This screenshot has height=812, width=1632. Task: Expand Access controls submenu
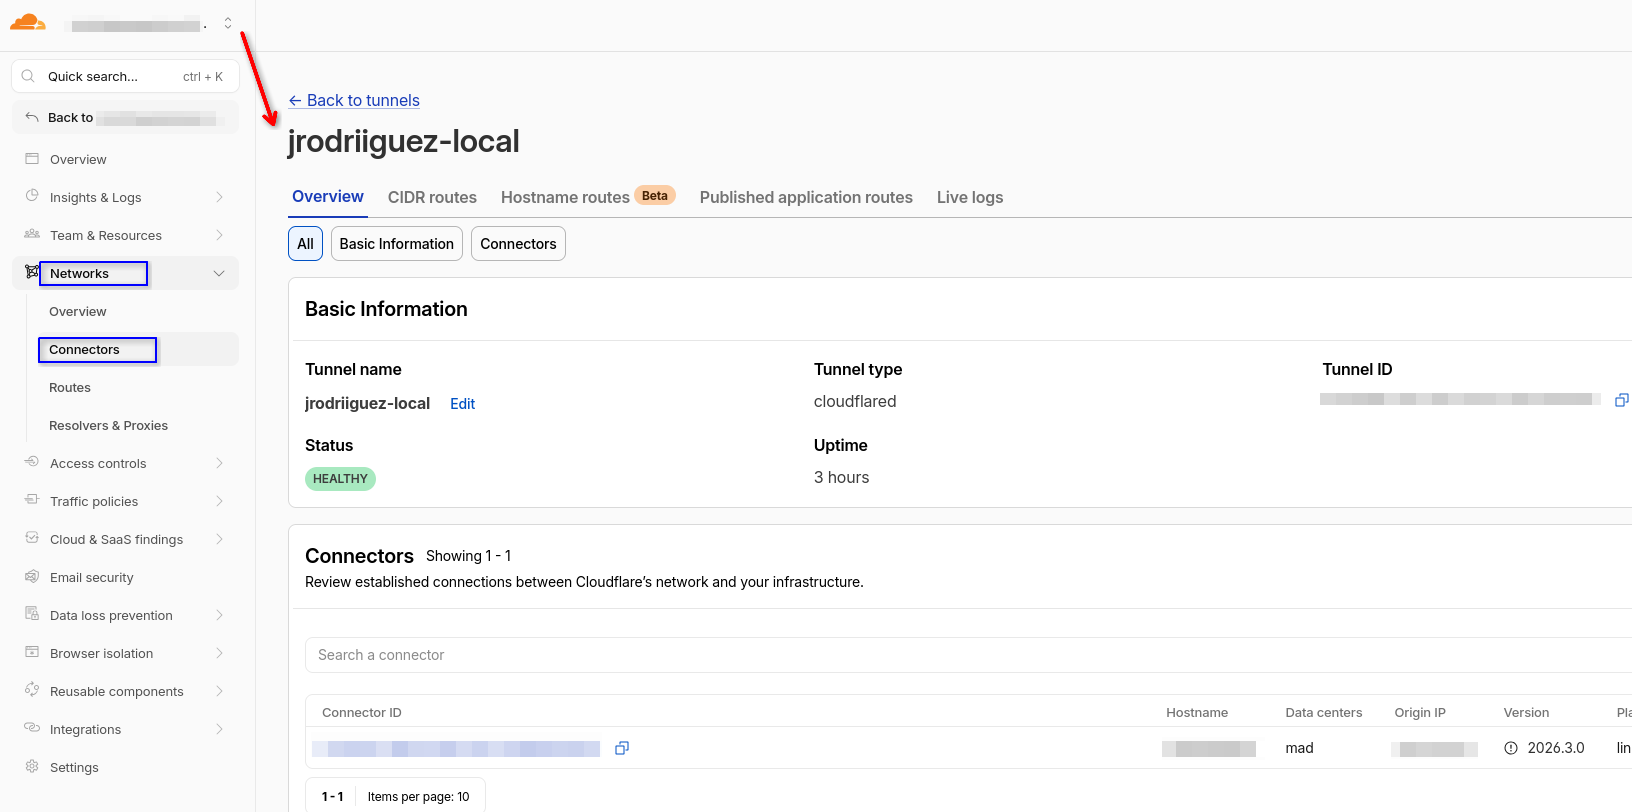coord(219,463)
